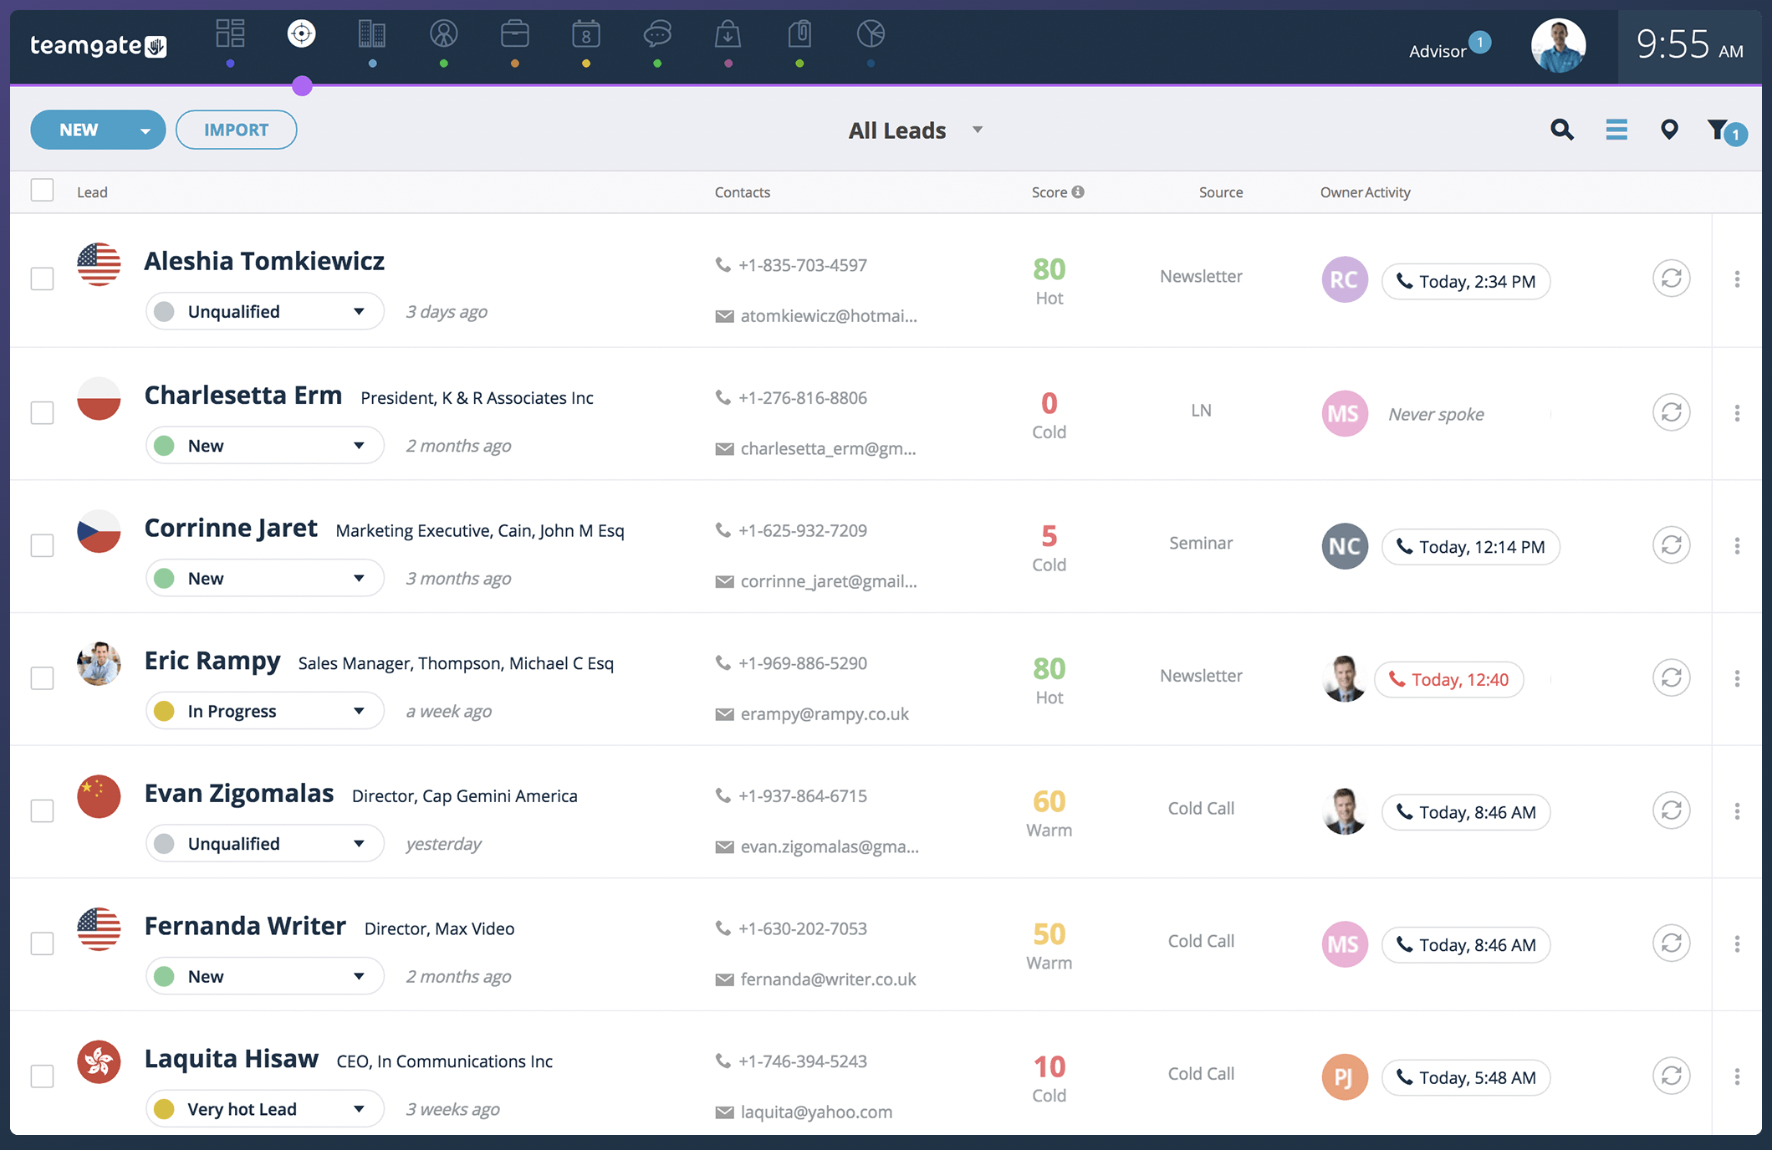
Task: Click email erampy@rampy.co.uk
Action: (x=824, y=714)
